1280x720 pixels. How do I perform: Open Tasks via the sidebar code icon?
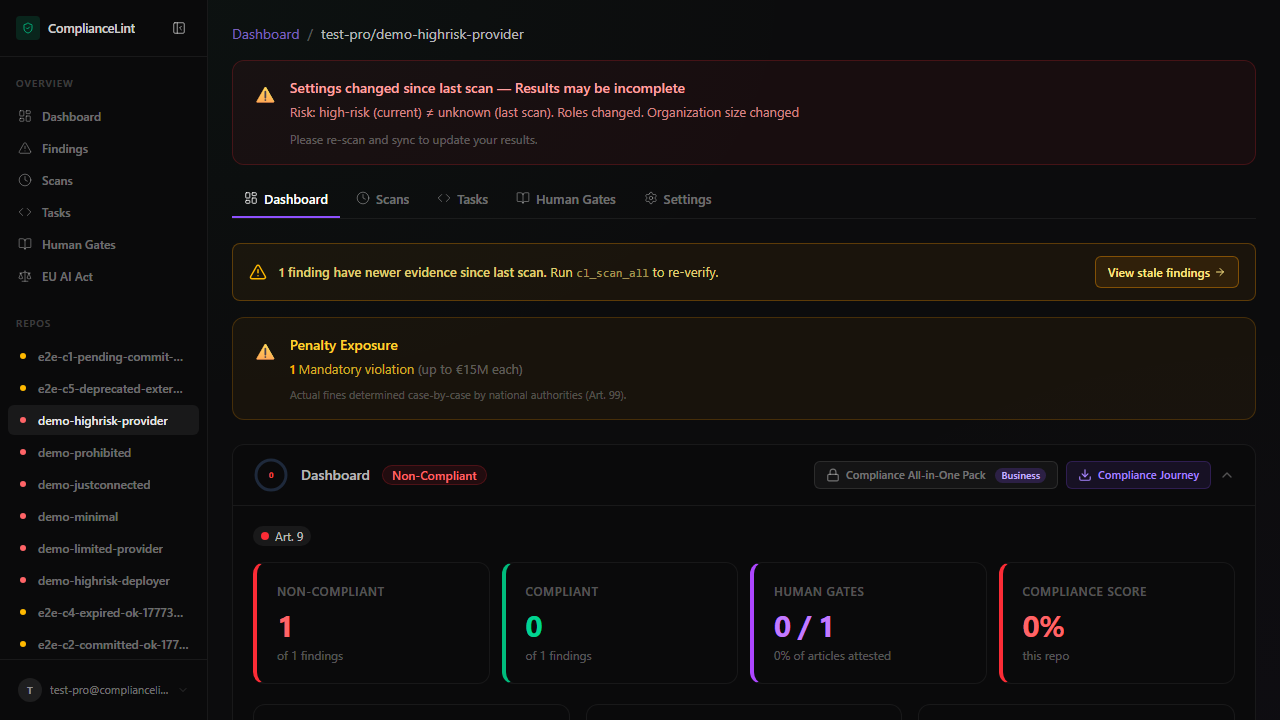coord(25,213)
